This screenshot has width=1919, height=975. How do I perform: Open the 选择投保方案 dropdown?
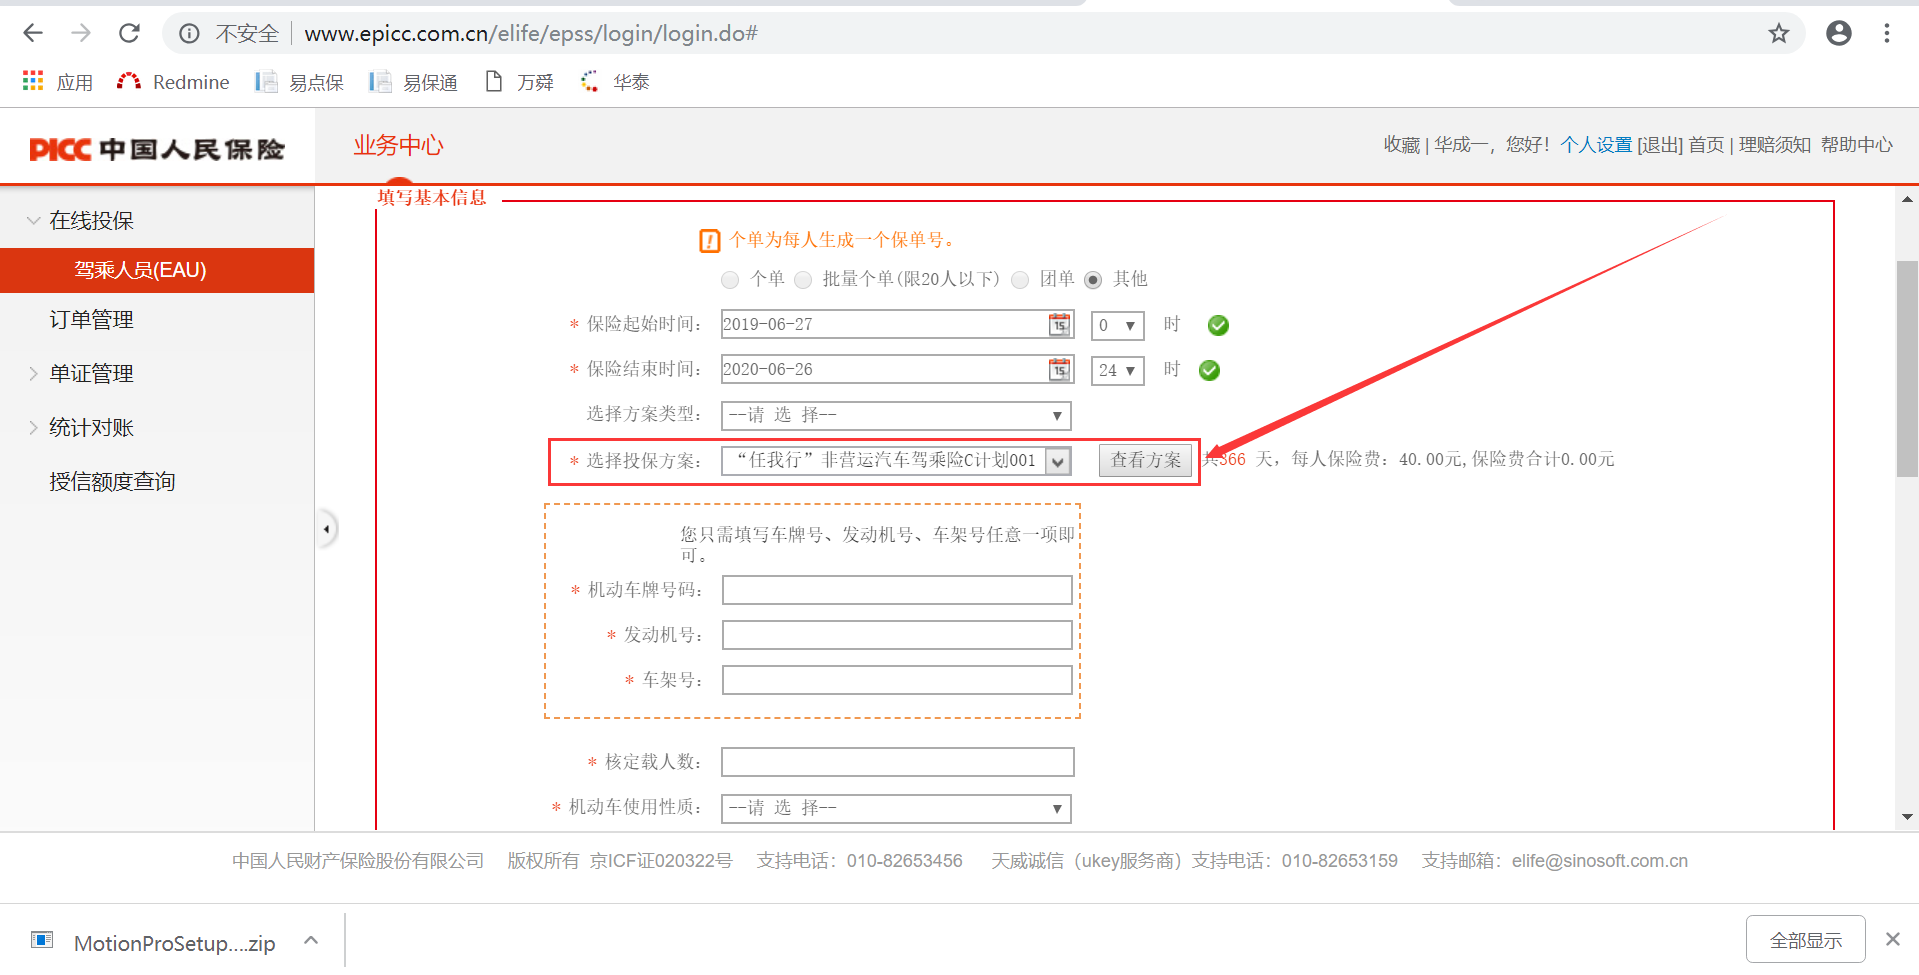click(896, 460)
